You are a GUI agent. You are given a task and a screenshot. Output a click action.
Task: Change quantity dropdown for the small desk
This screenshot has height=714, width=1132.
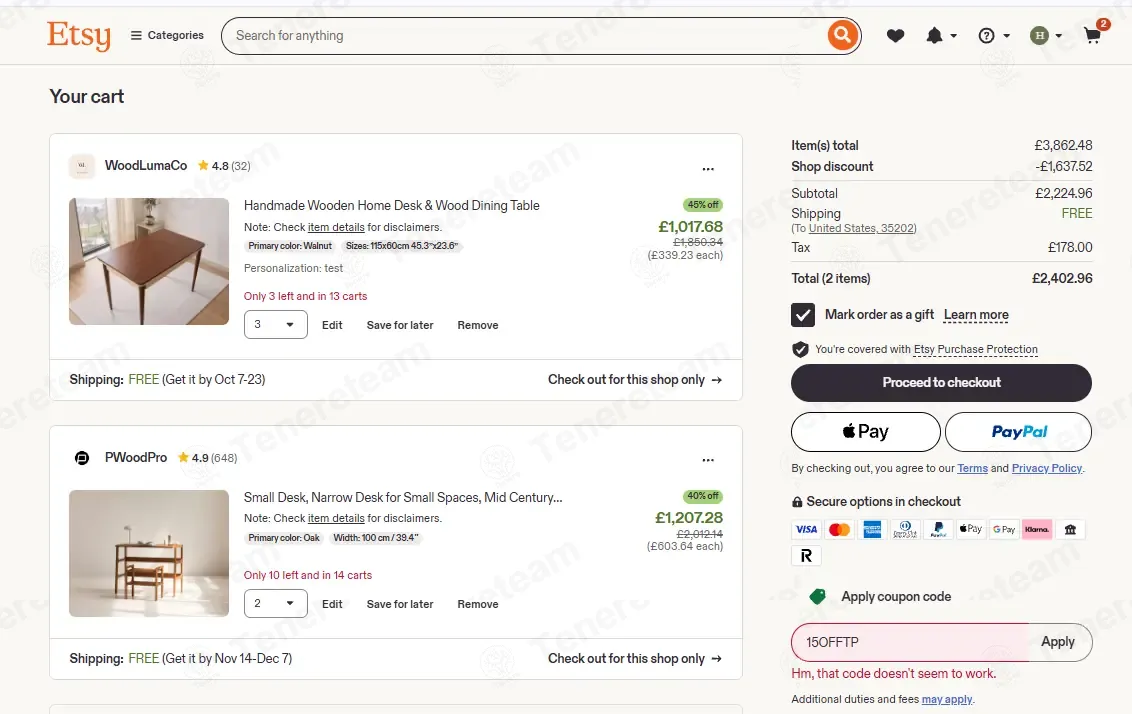tap(275, 604)
